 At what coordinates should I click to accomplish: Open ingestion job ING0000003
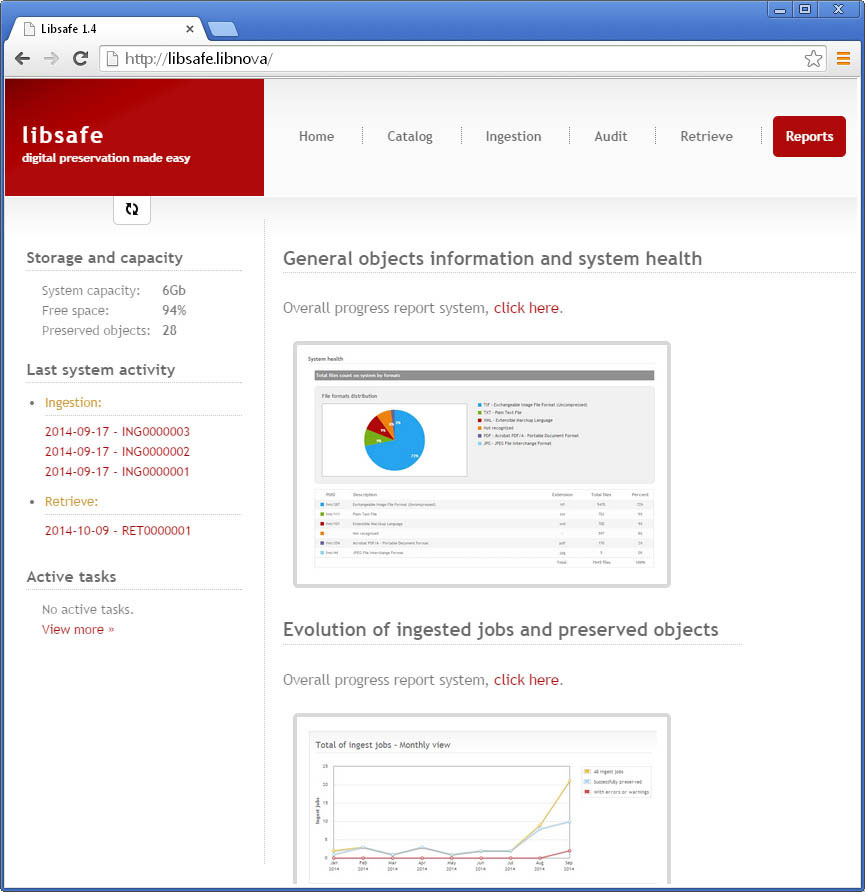coord(117,432)
